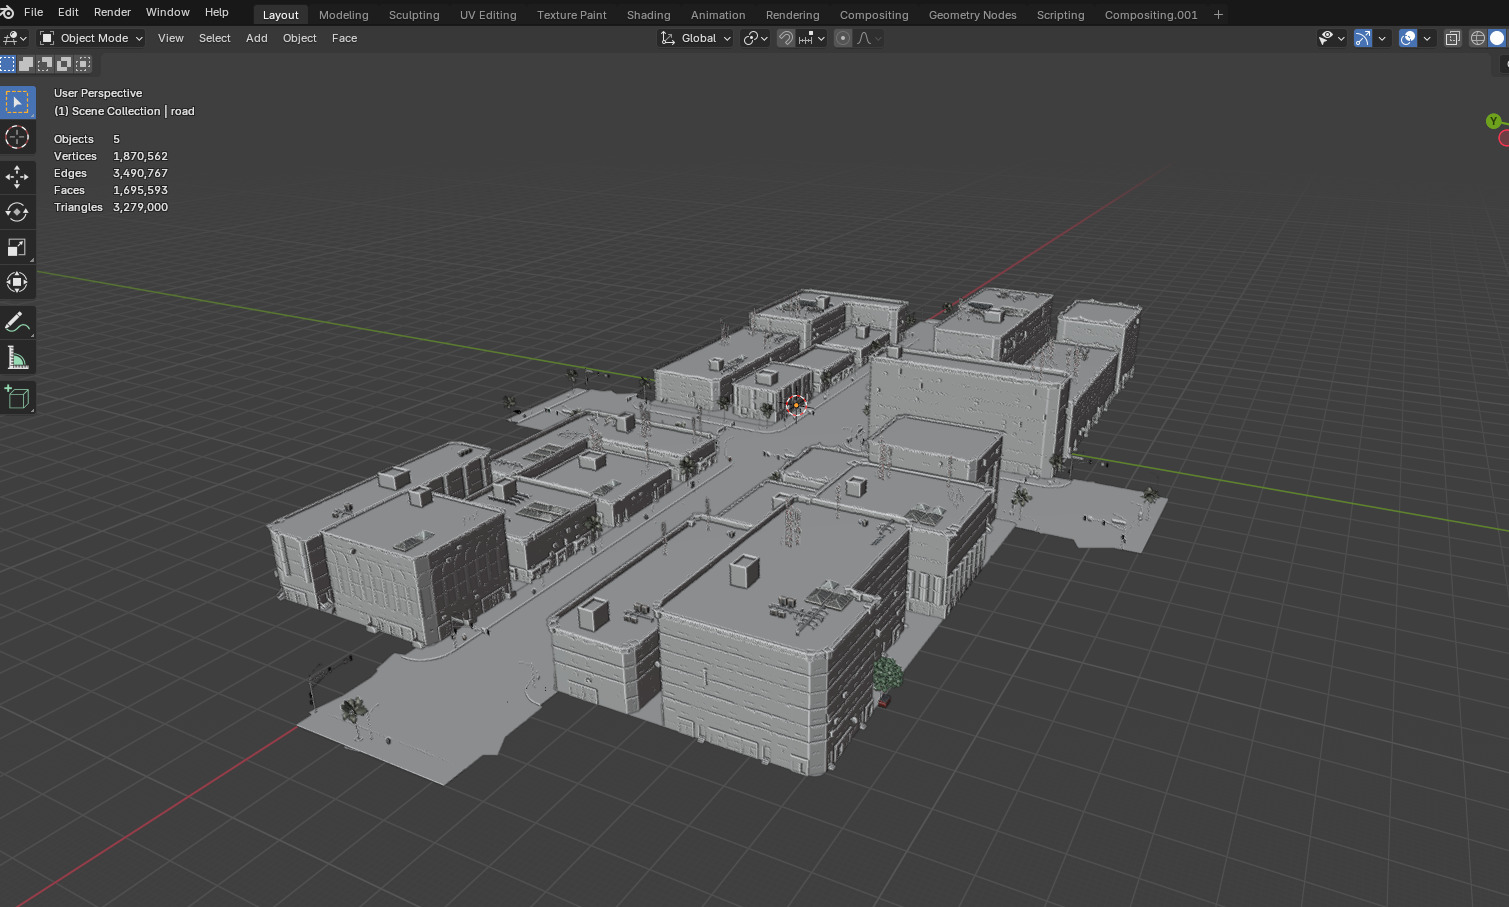1509x907 pixels.
Task: Switch to wireframe viewport shading
Action: pyautogui.click(x=1478, y=38)
